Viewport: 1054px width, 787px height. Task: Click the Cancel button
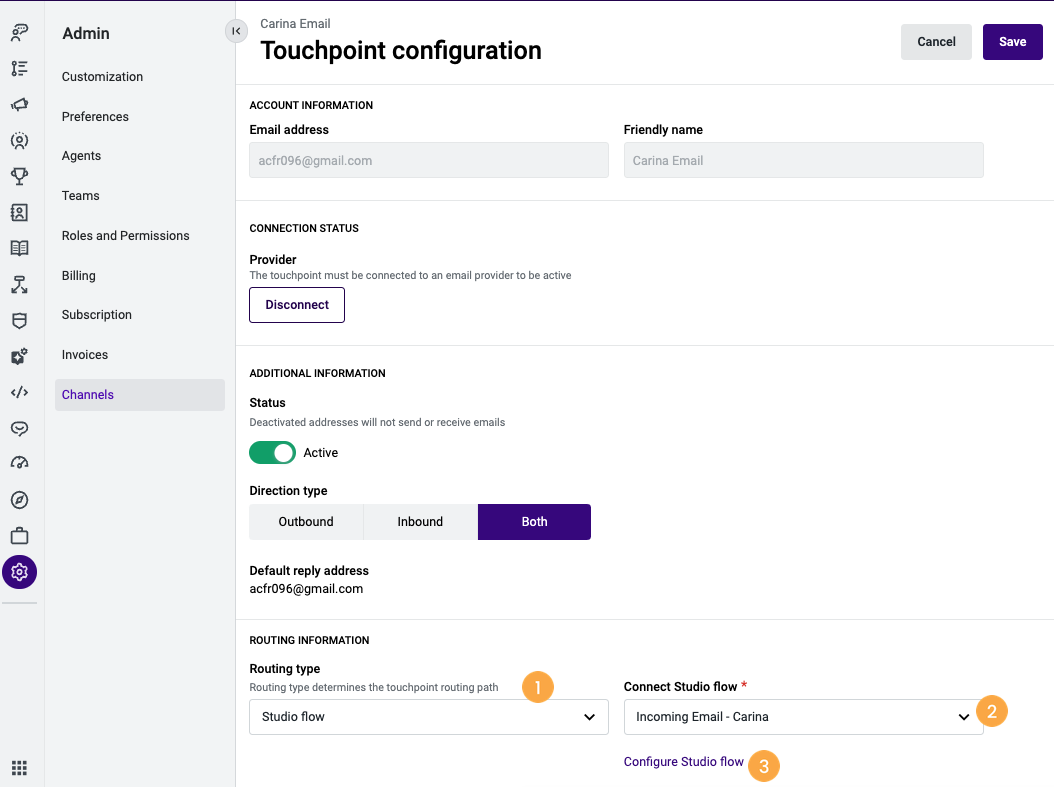click(936, 42)
